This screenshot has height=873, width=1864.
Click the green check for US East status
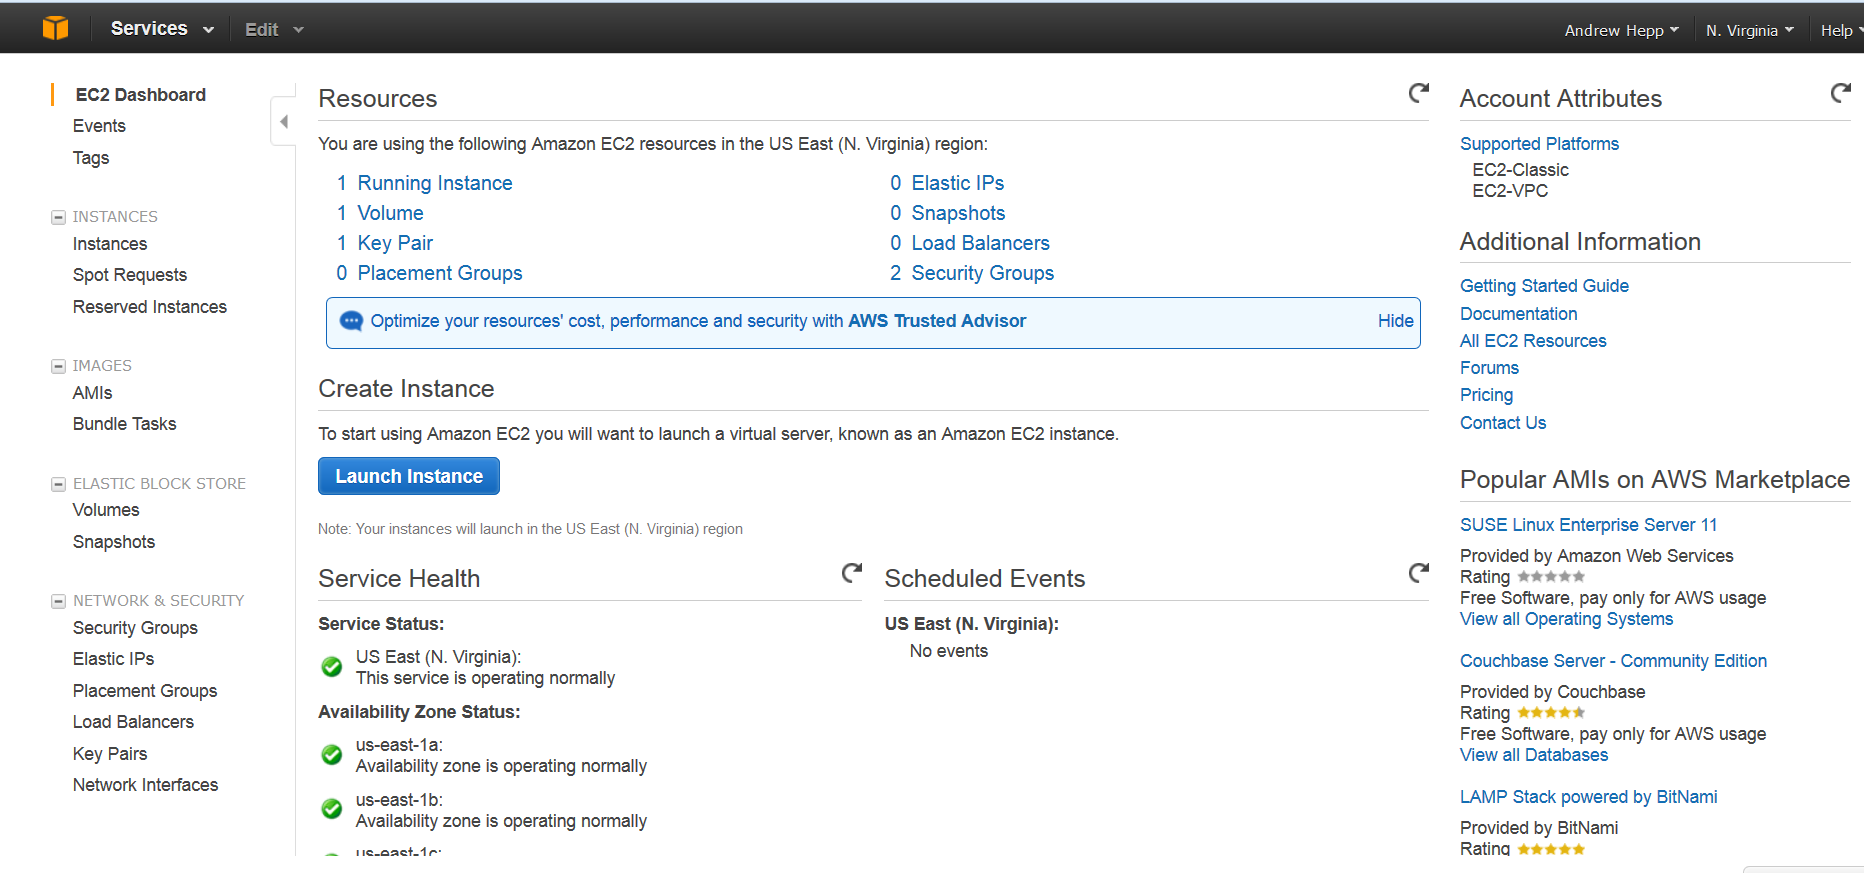[332, 667]
